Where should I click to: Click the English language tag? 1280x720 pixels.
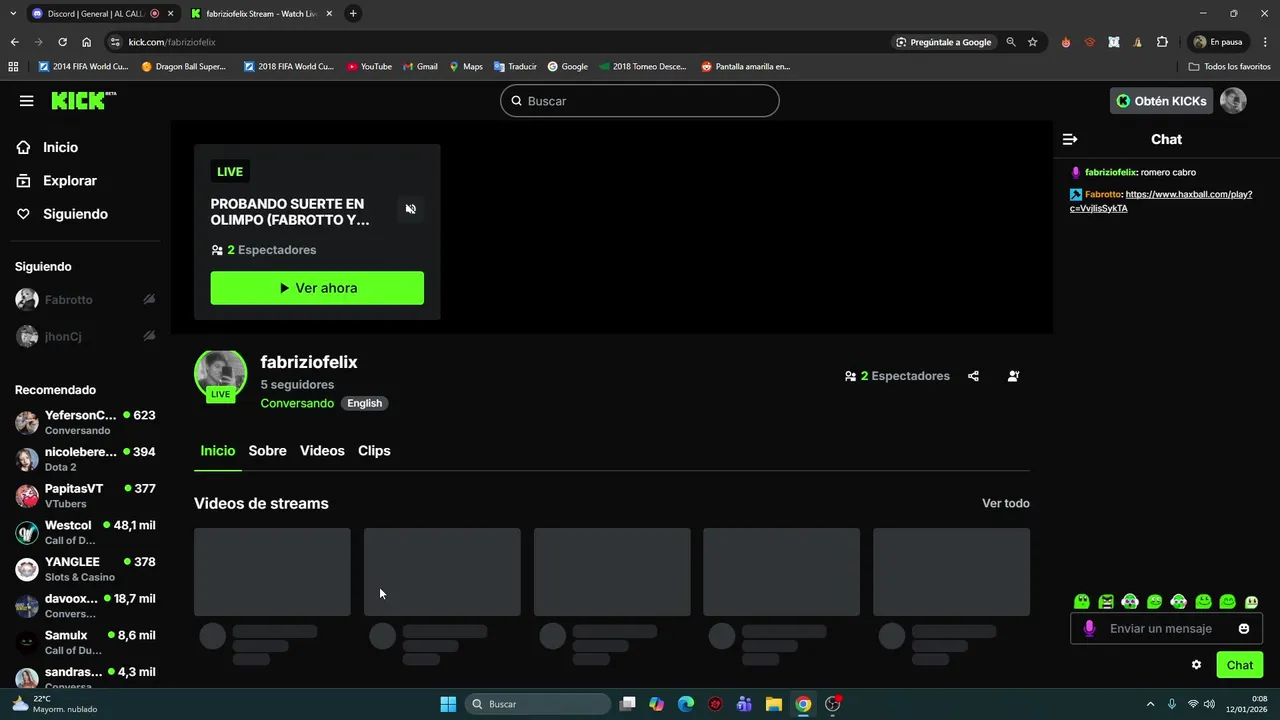(364, 403)
